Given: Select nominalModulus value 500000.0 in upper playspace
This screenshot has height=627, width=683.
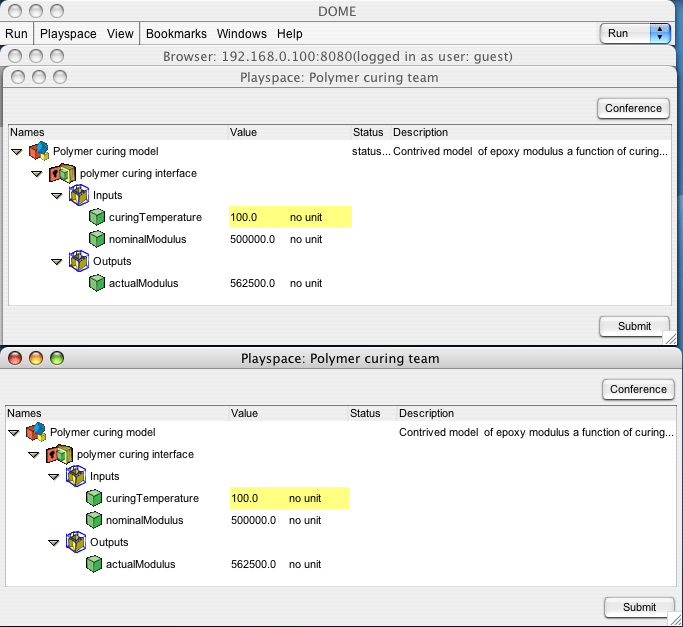Looking at the screenshot, I should click(x=252, y=239).
